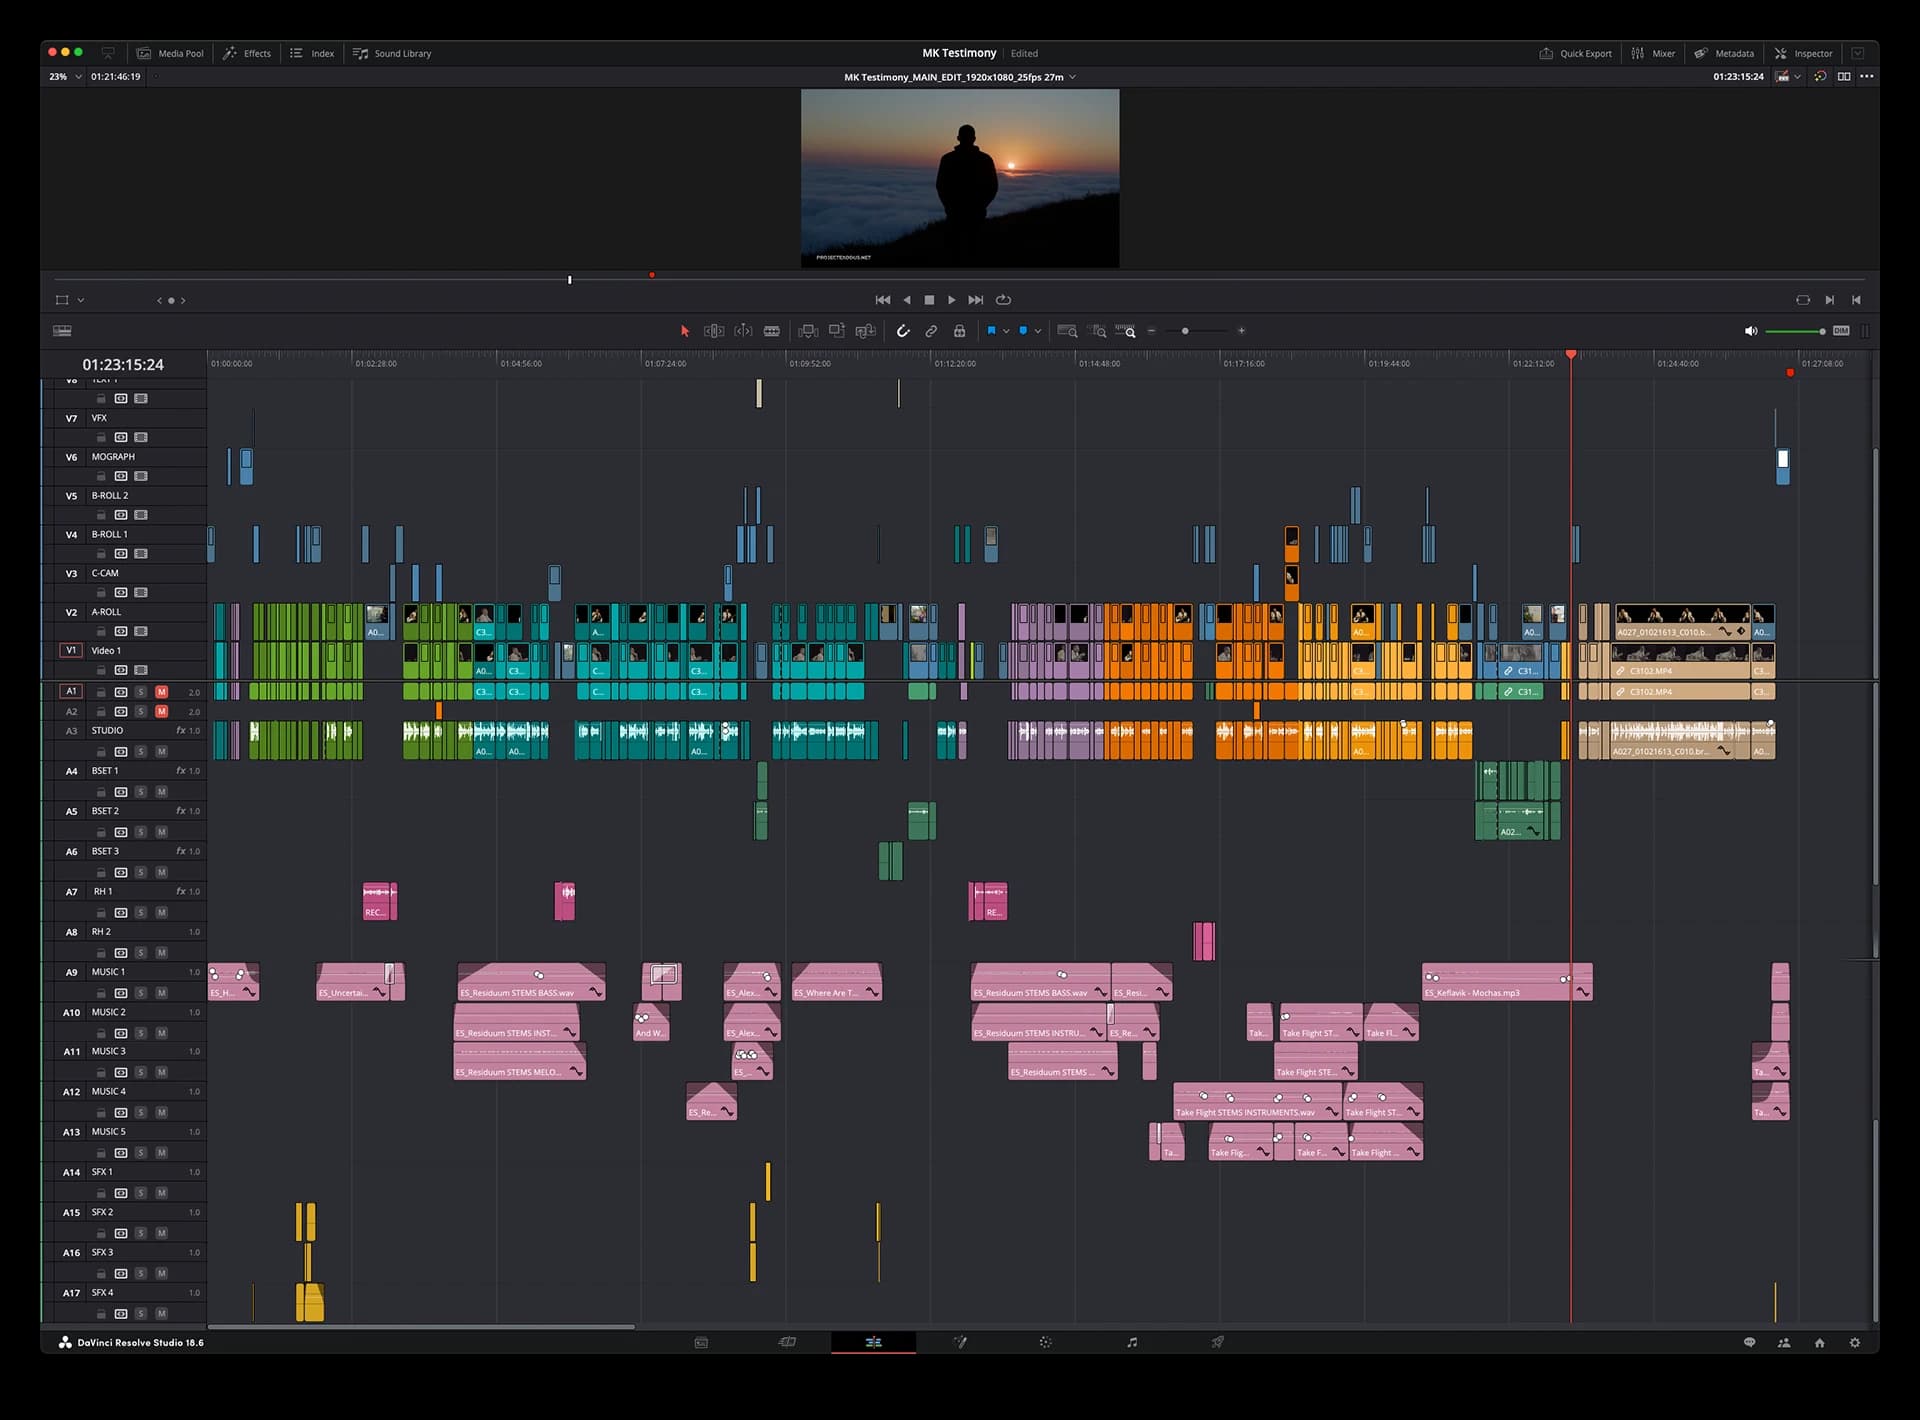Image resolution: width=1920 pixels, height=1420 pixels.
Task: Toggle the Linked Selection chain icon
Action: pyautogui.click(x=931, y=331)
